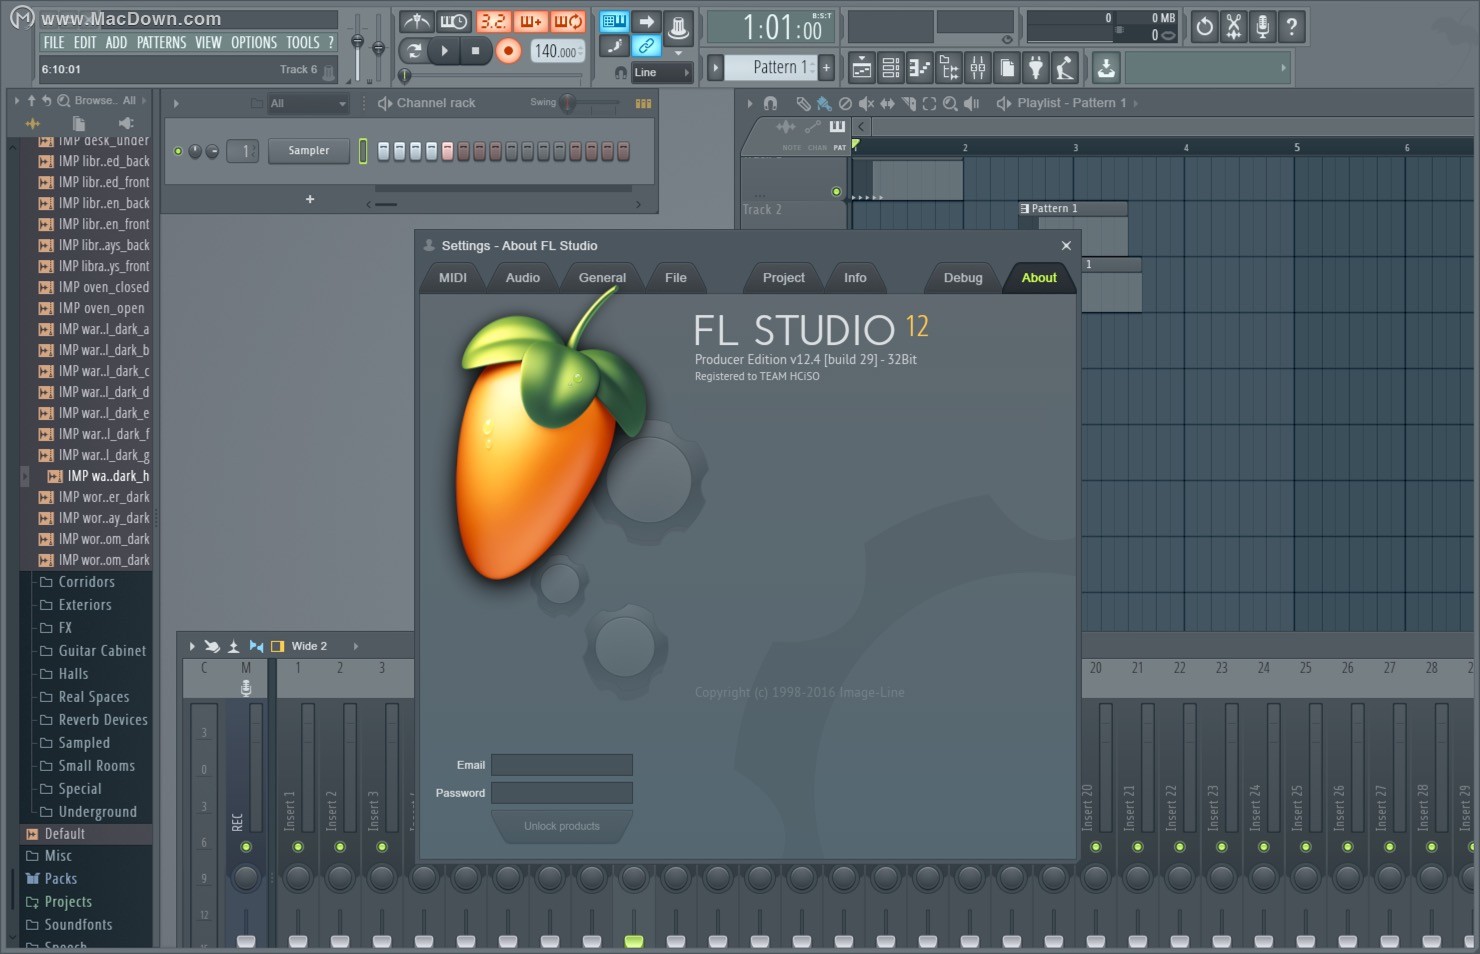Switch to the MIDI settings tab

(x=453, y=278)
